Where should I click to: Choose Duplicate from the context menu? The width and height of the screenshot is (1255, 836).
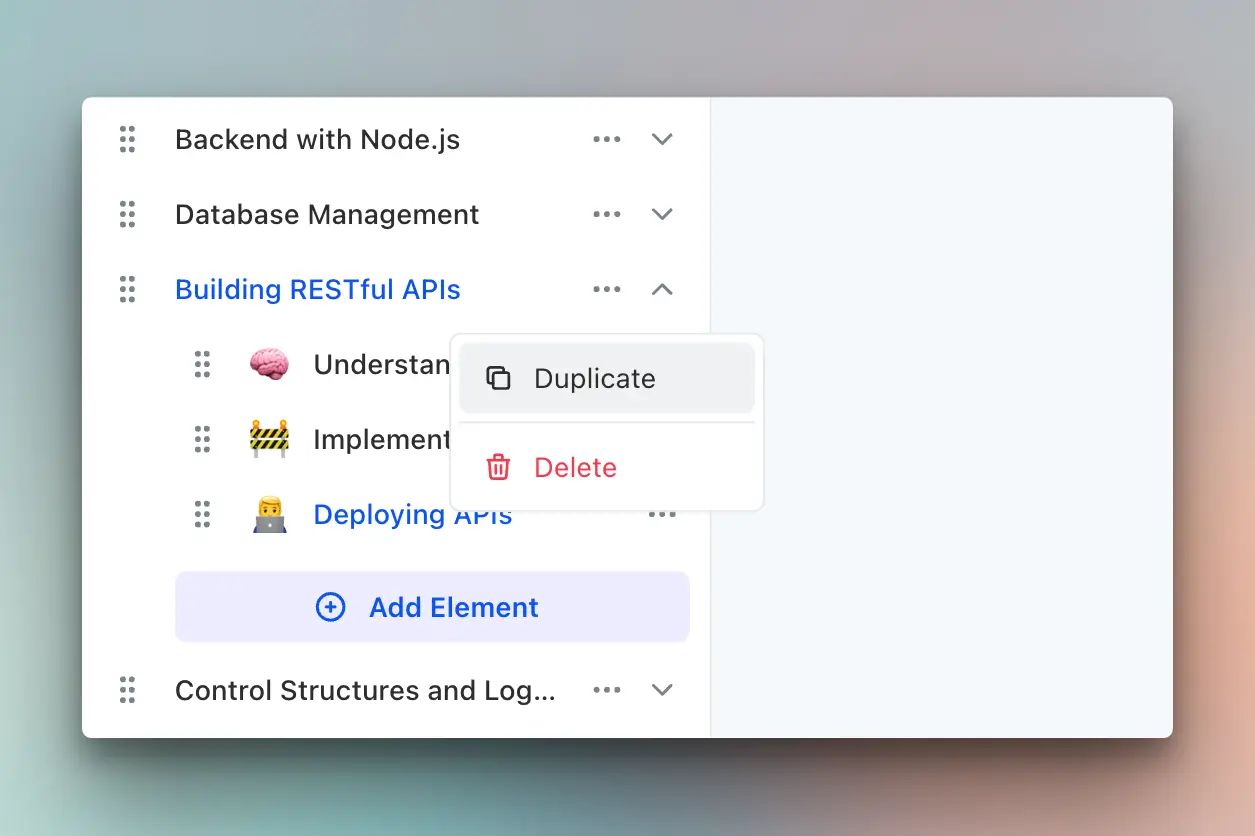(607, 378)
